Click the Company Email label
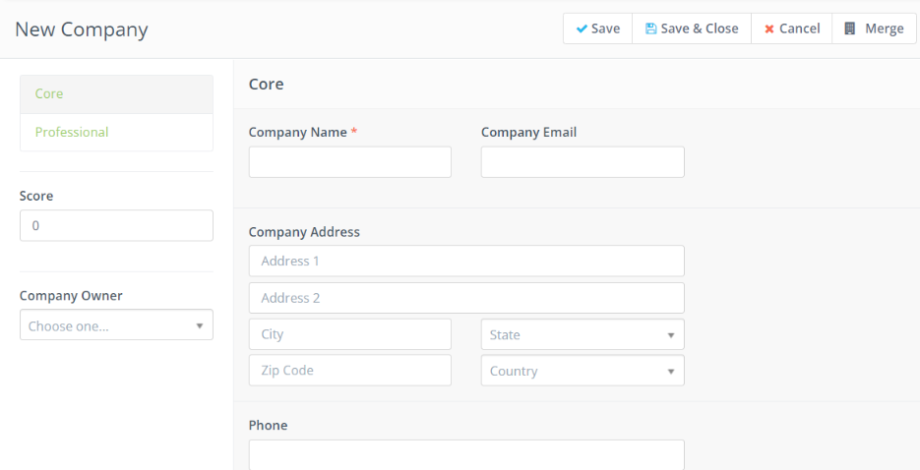 click(x=529, y=133)
